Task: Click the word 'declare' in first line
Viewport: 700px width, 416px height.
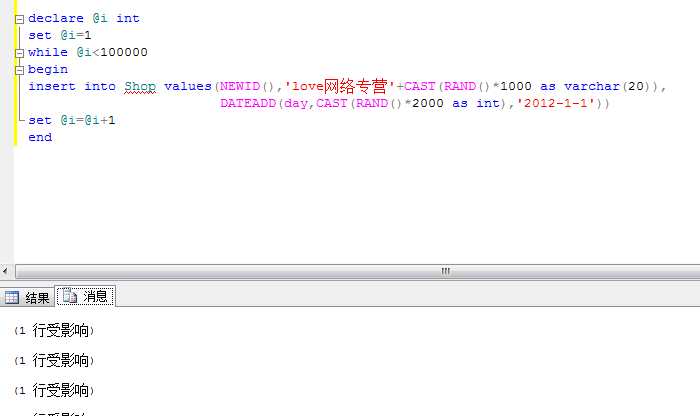Action: pos(56,18)
